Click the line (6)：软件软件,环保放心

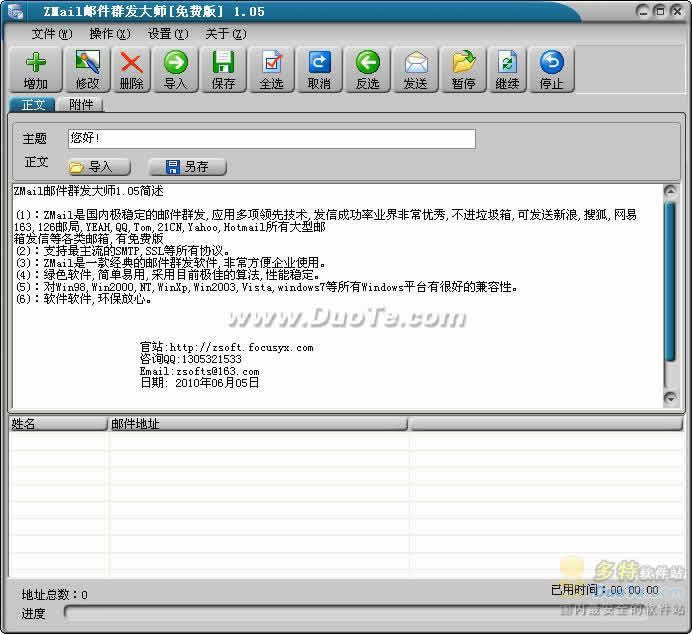[84, 299]
